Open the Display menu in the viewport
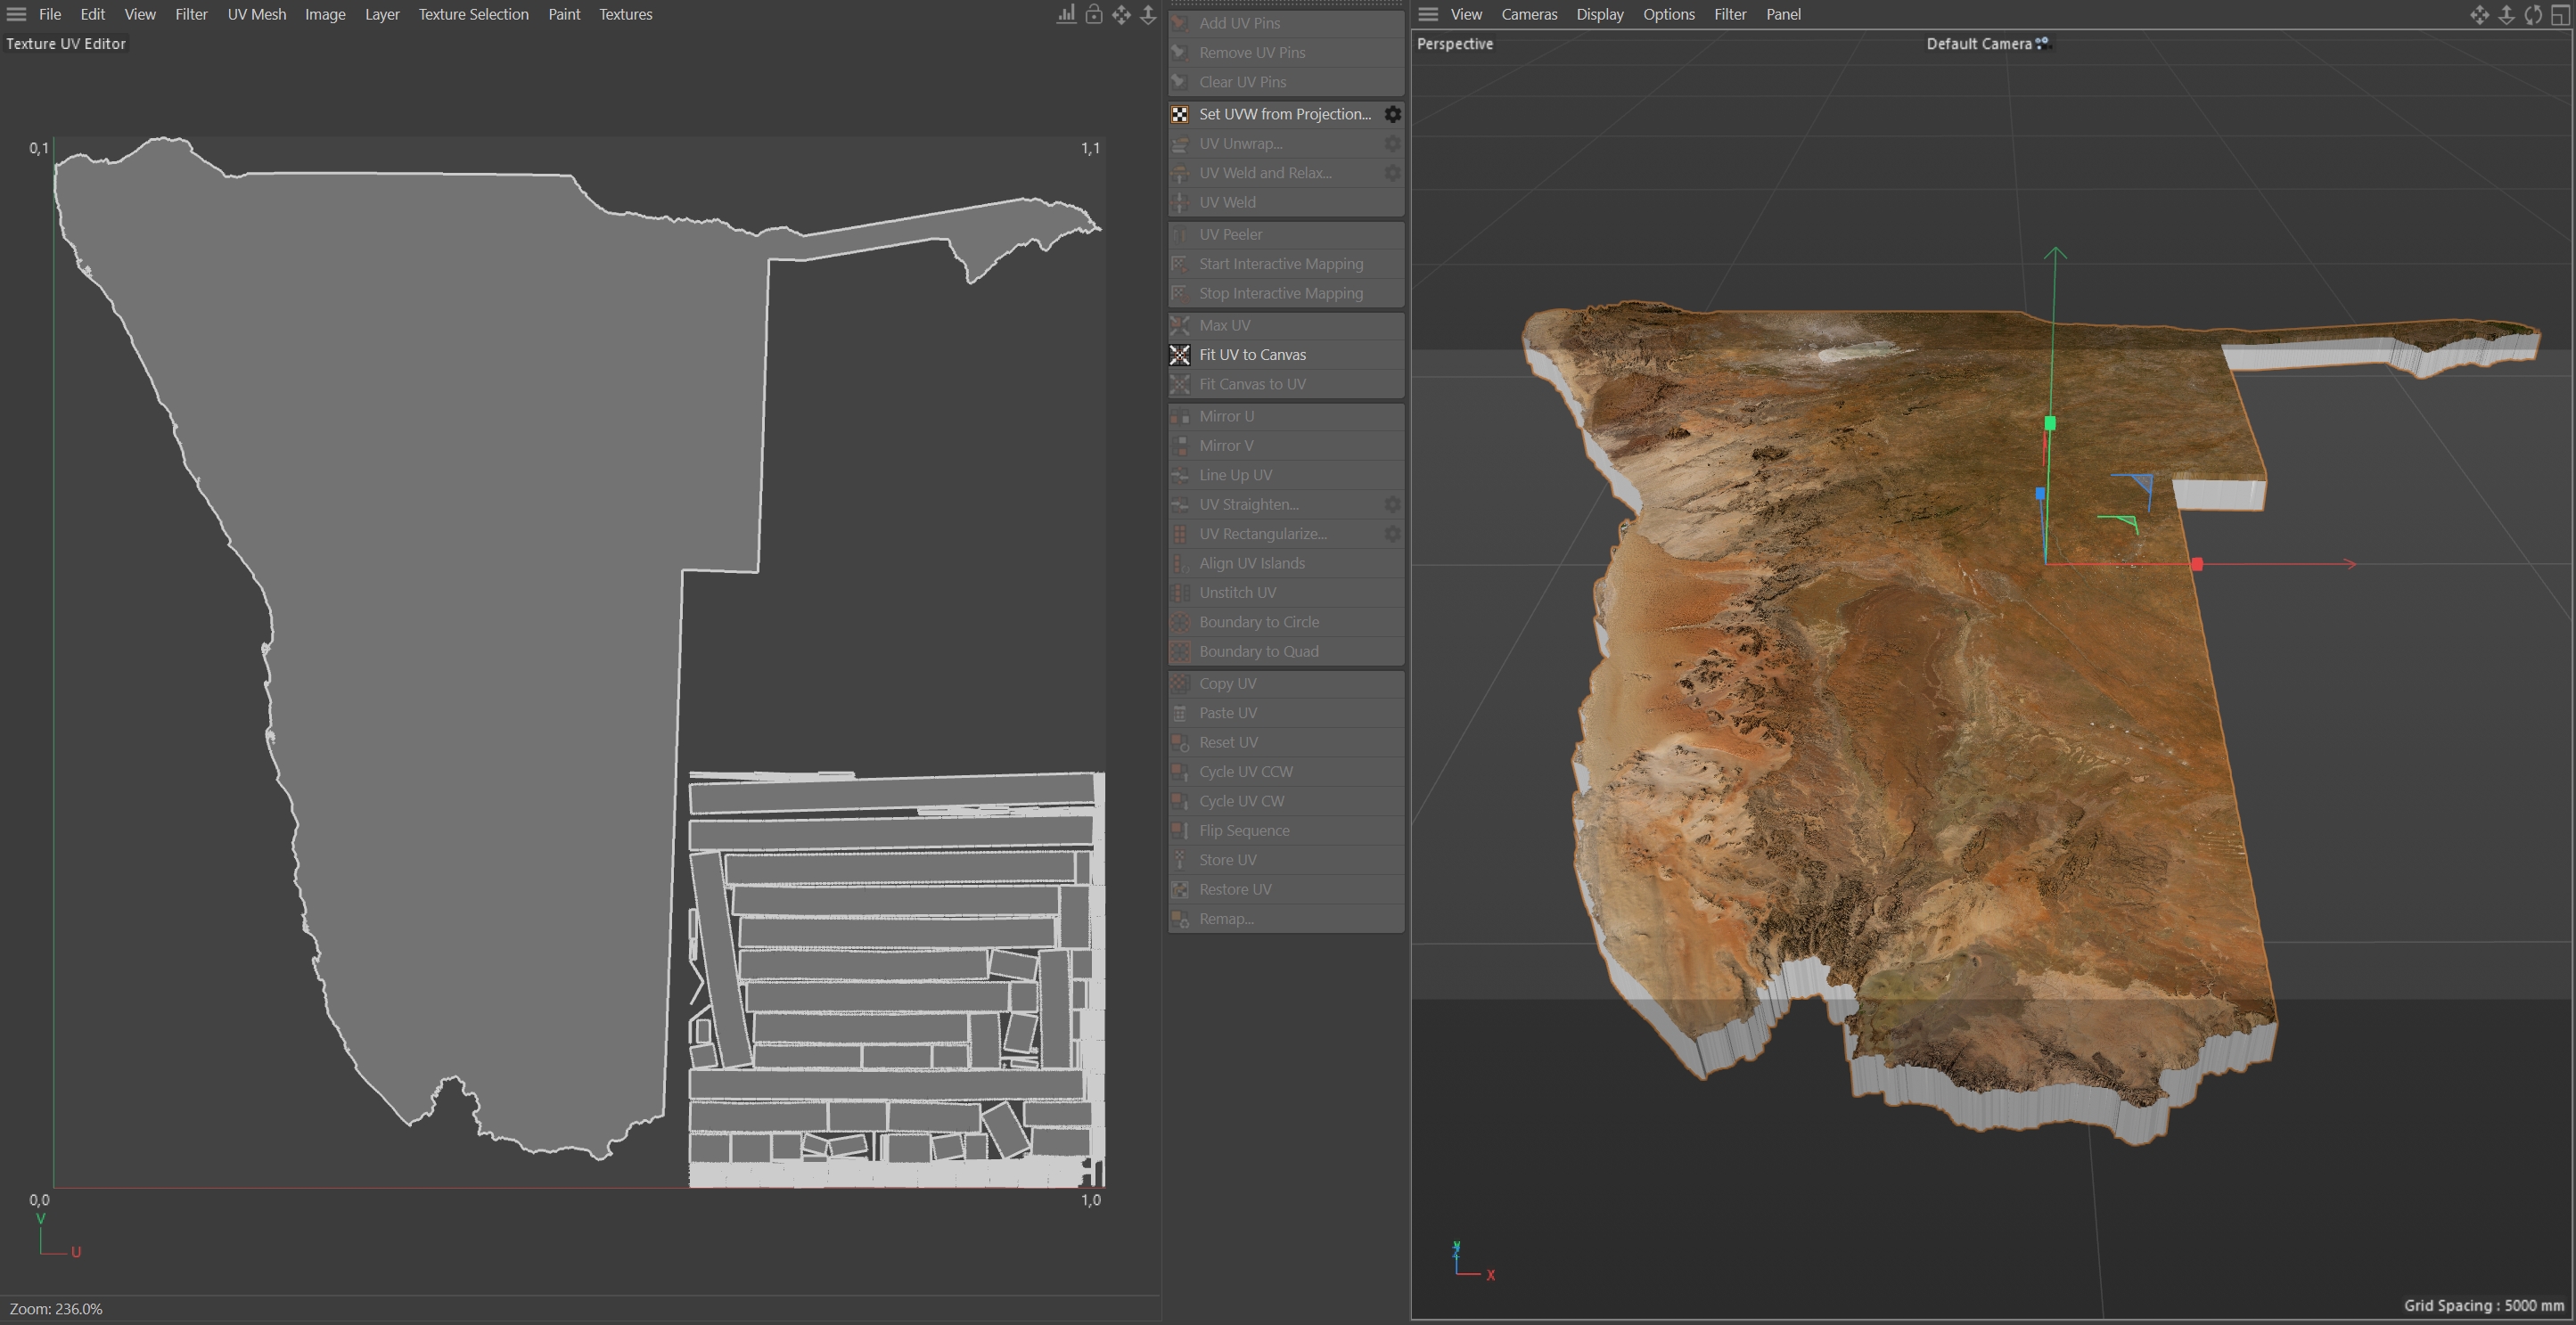2576x1325 pixels. click(x=1599, y=14)
